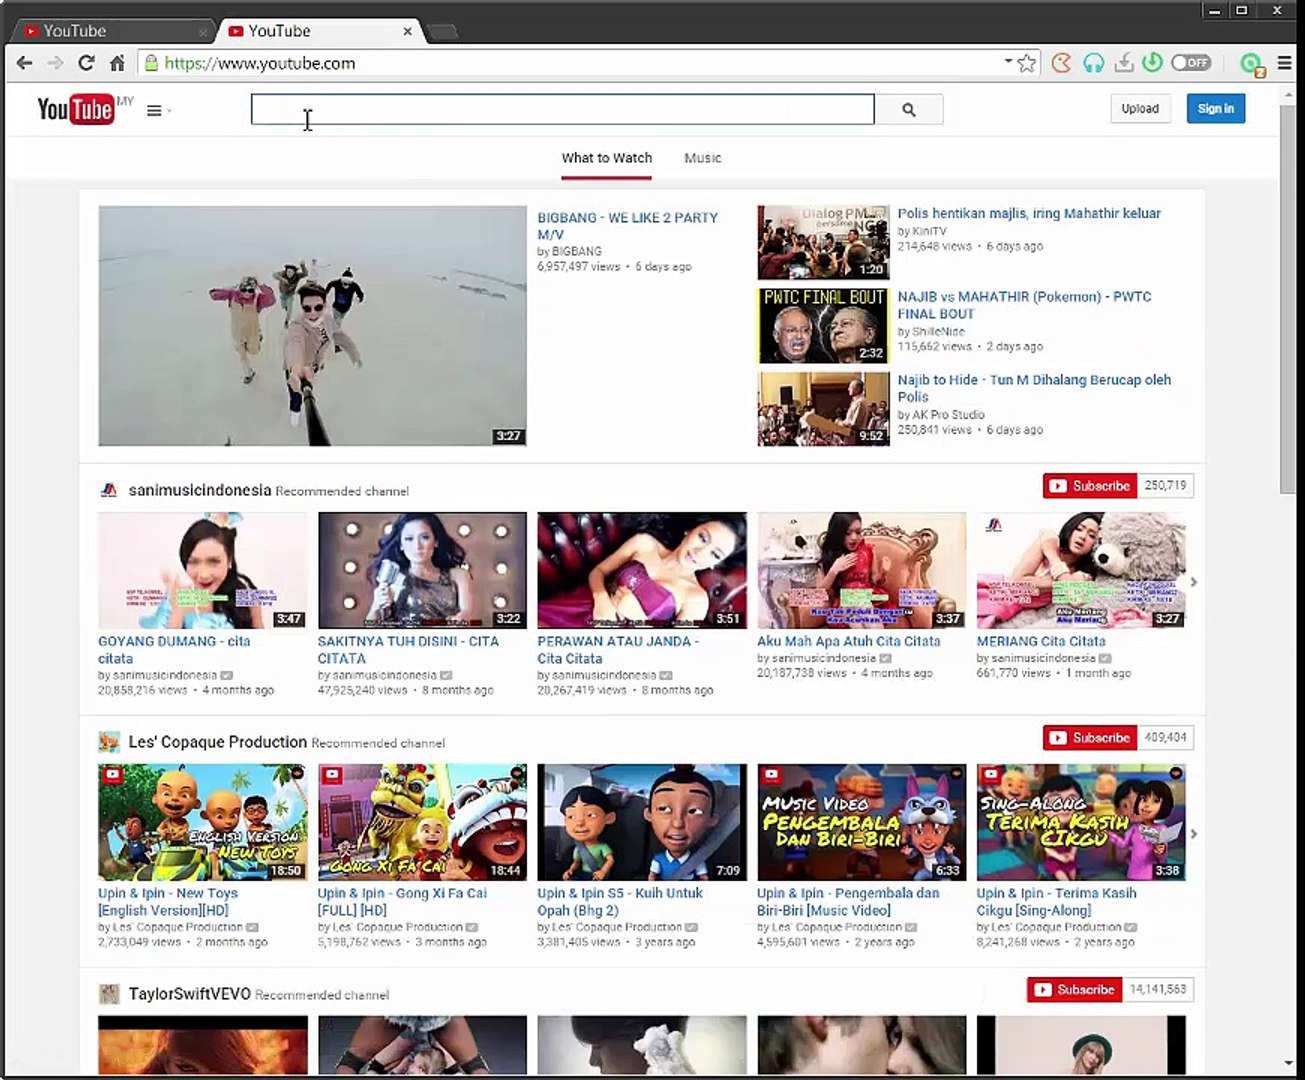Viewport: 1305px width, 1080px height.
Task: Play the BIGBANG We Like 2 Party thumbnail
Action: pyautogui.click(x=312, y=326)
